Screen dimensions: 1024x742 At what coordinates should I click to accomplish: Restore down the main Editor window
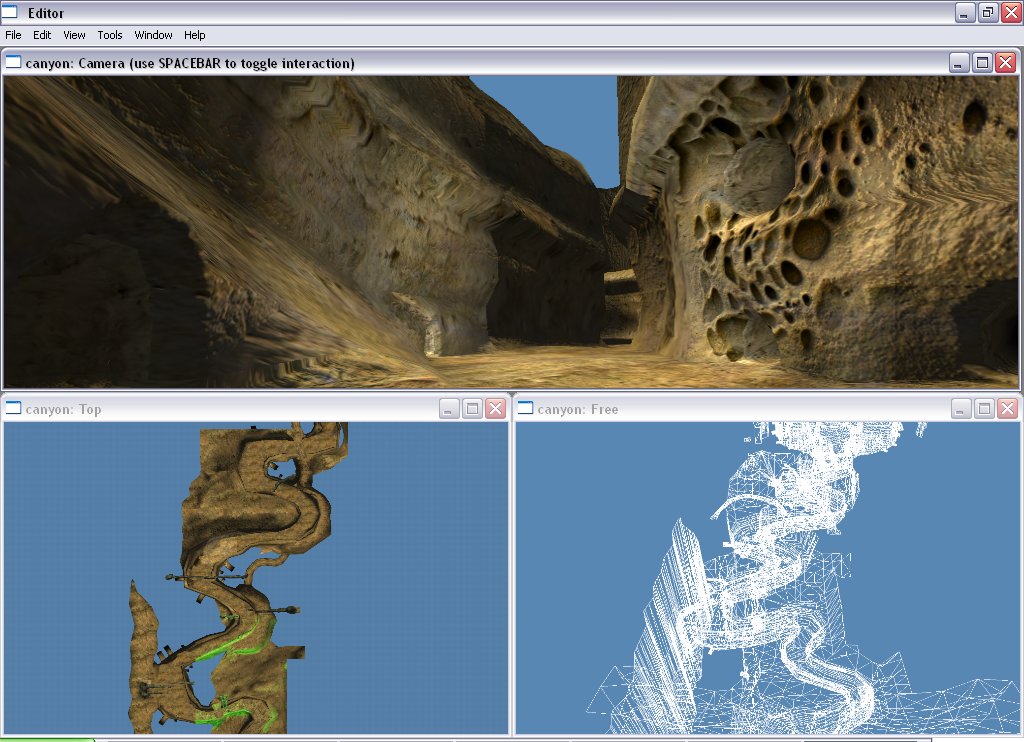click(987, 12)
